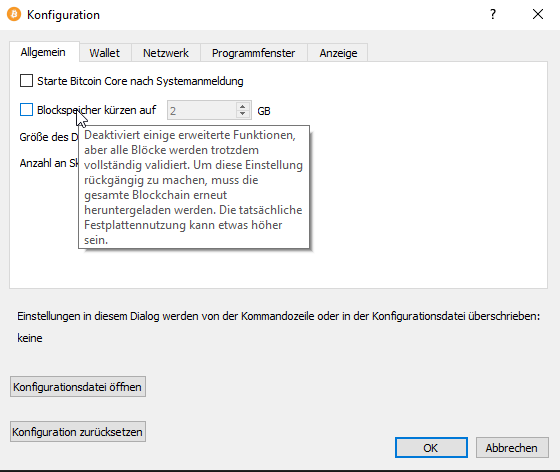Confirm settings with OK button
Image resolution: width=560 pixels, height=472 pixels.
coord(431,448)
